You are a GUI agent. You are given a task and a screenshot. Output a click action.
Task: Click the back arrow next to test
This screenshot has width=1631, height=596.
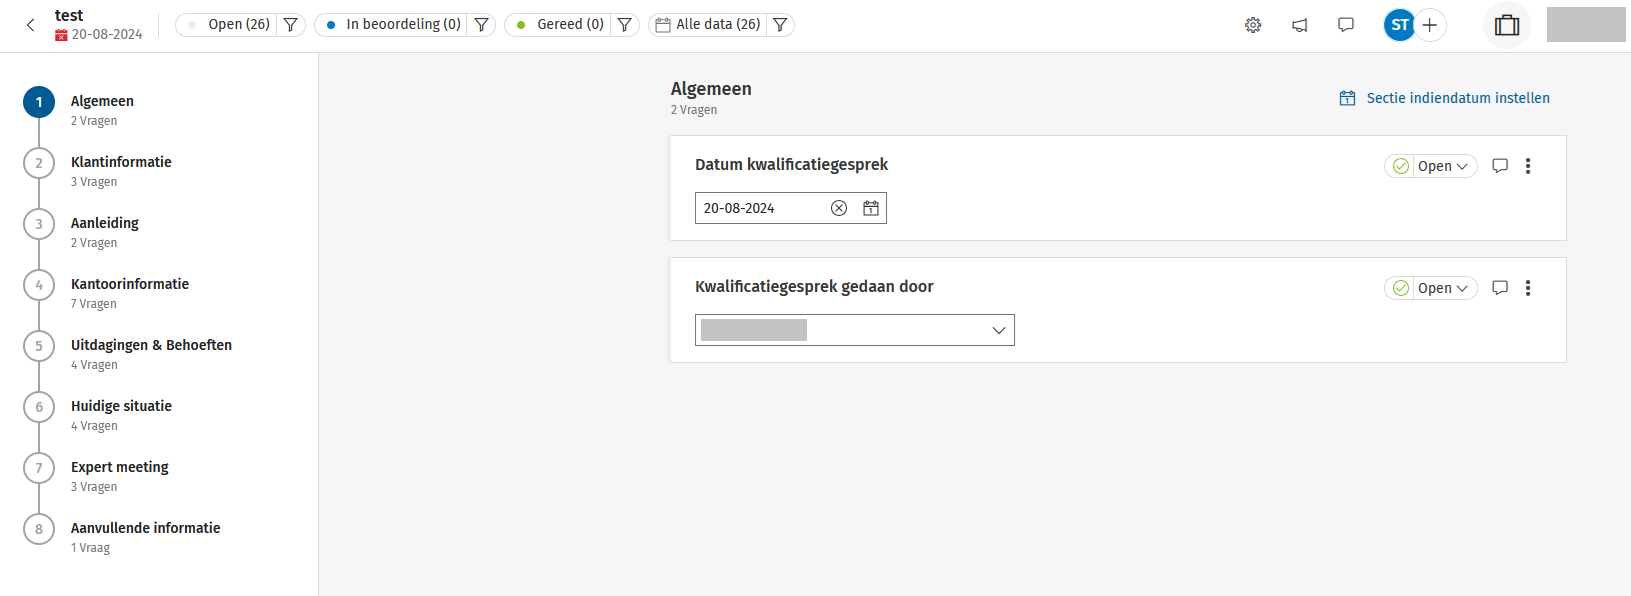[30, 25]
